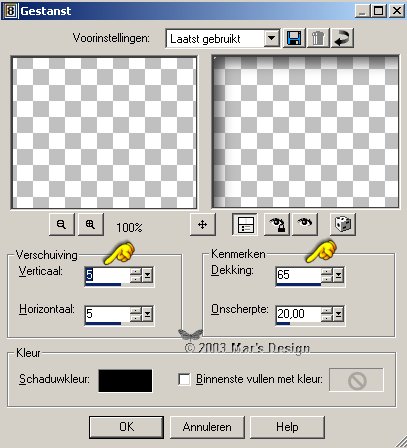This screenshot has height=448, width=407.
Task: Click the proof eye icon
Action: coord(305,225)
